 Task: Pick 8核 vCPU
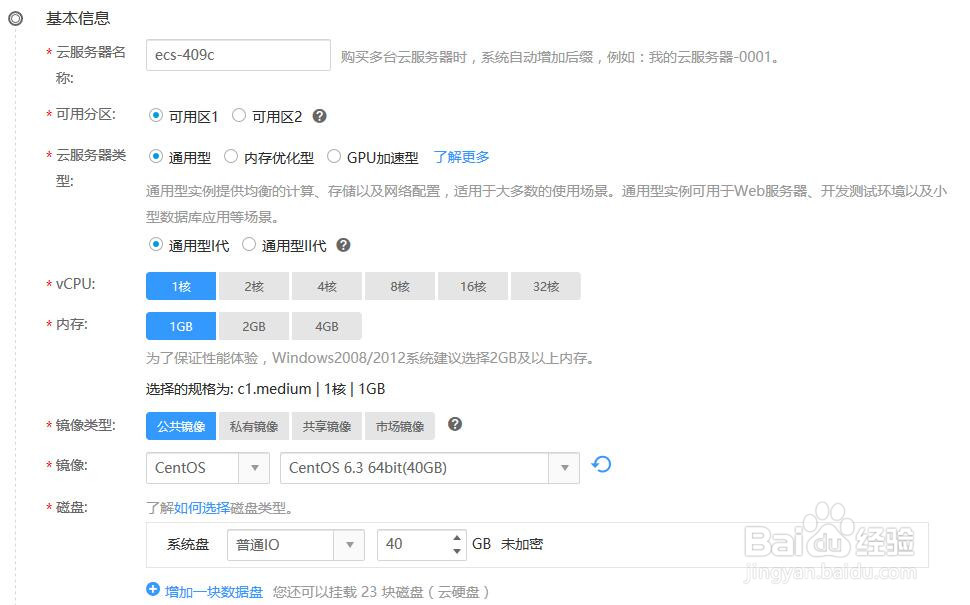click(400, 286)
